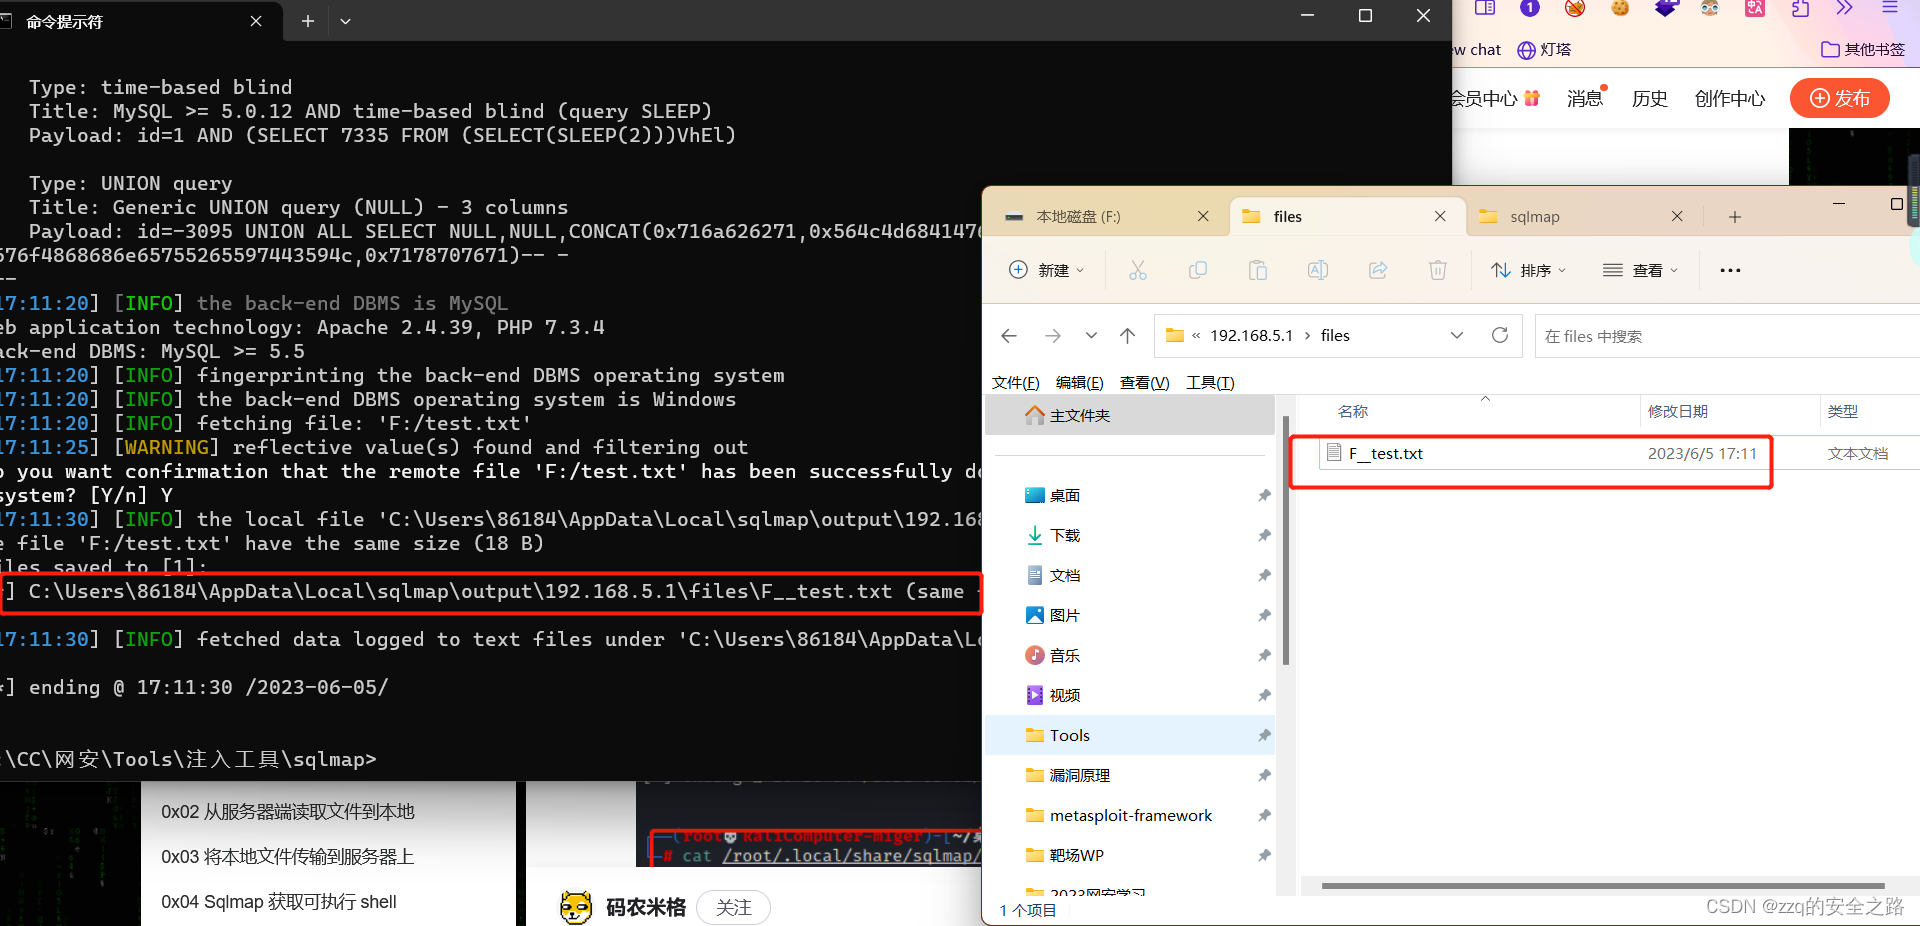Sort by the 名称 column header
Image resolution: width=1920 pixels, height=926 pixels.
(x=1353, y=411)
